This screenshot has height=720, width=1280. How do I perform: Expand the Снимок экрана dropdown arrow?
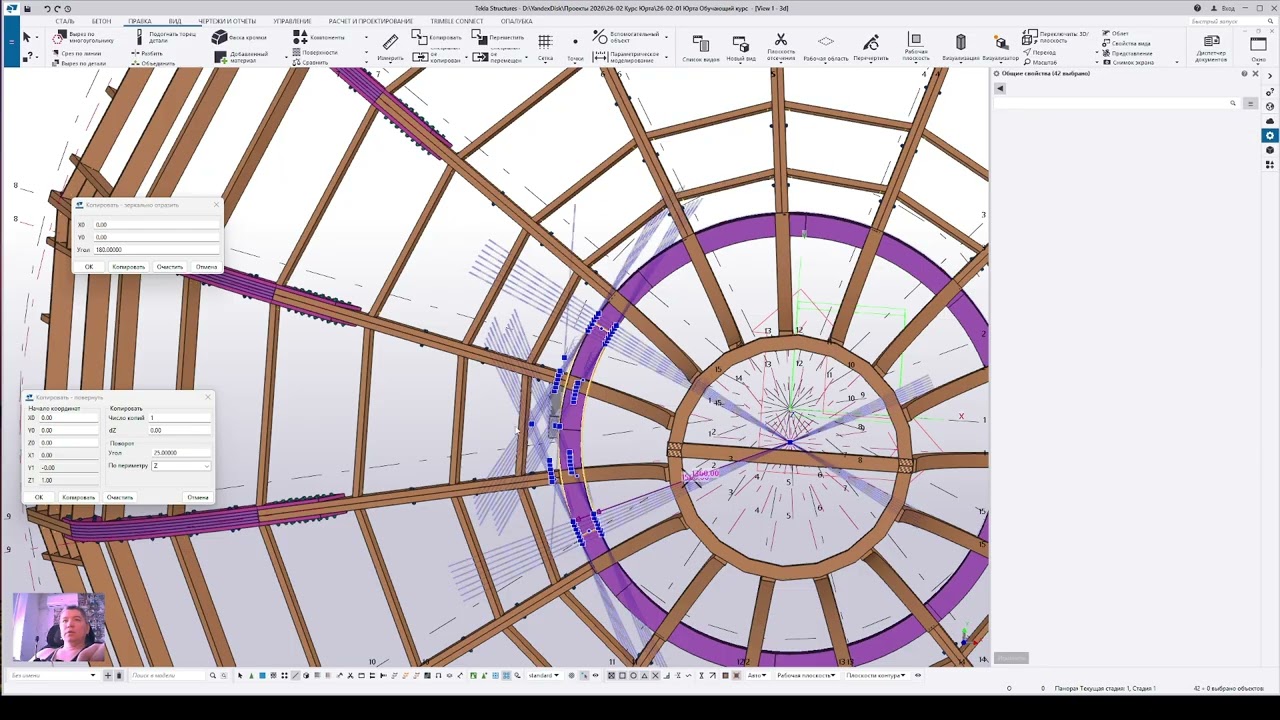click(x=1176, y=62)
